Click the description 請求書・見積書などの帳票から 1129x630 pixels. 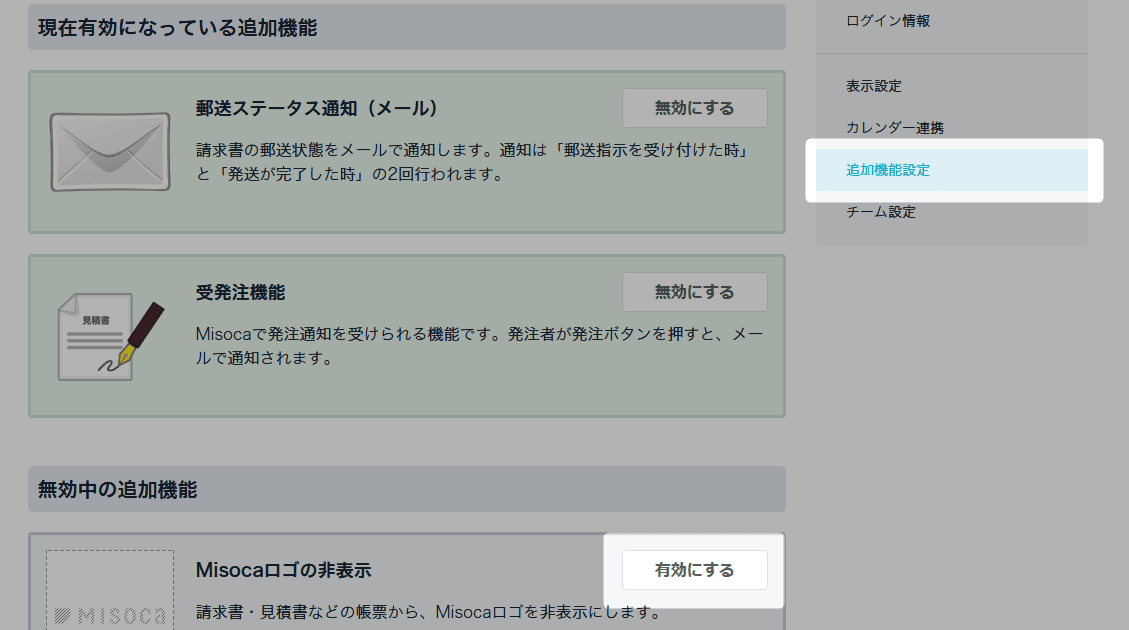(429, 612)
